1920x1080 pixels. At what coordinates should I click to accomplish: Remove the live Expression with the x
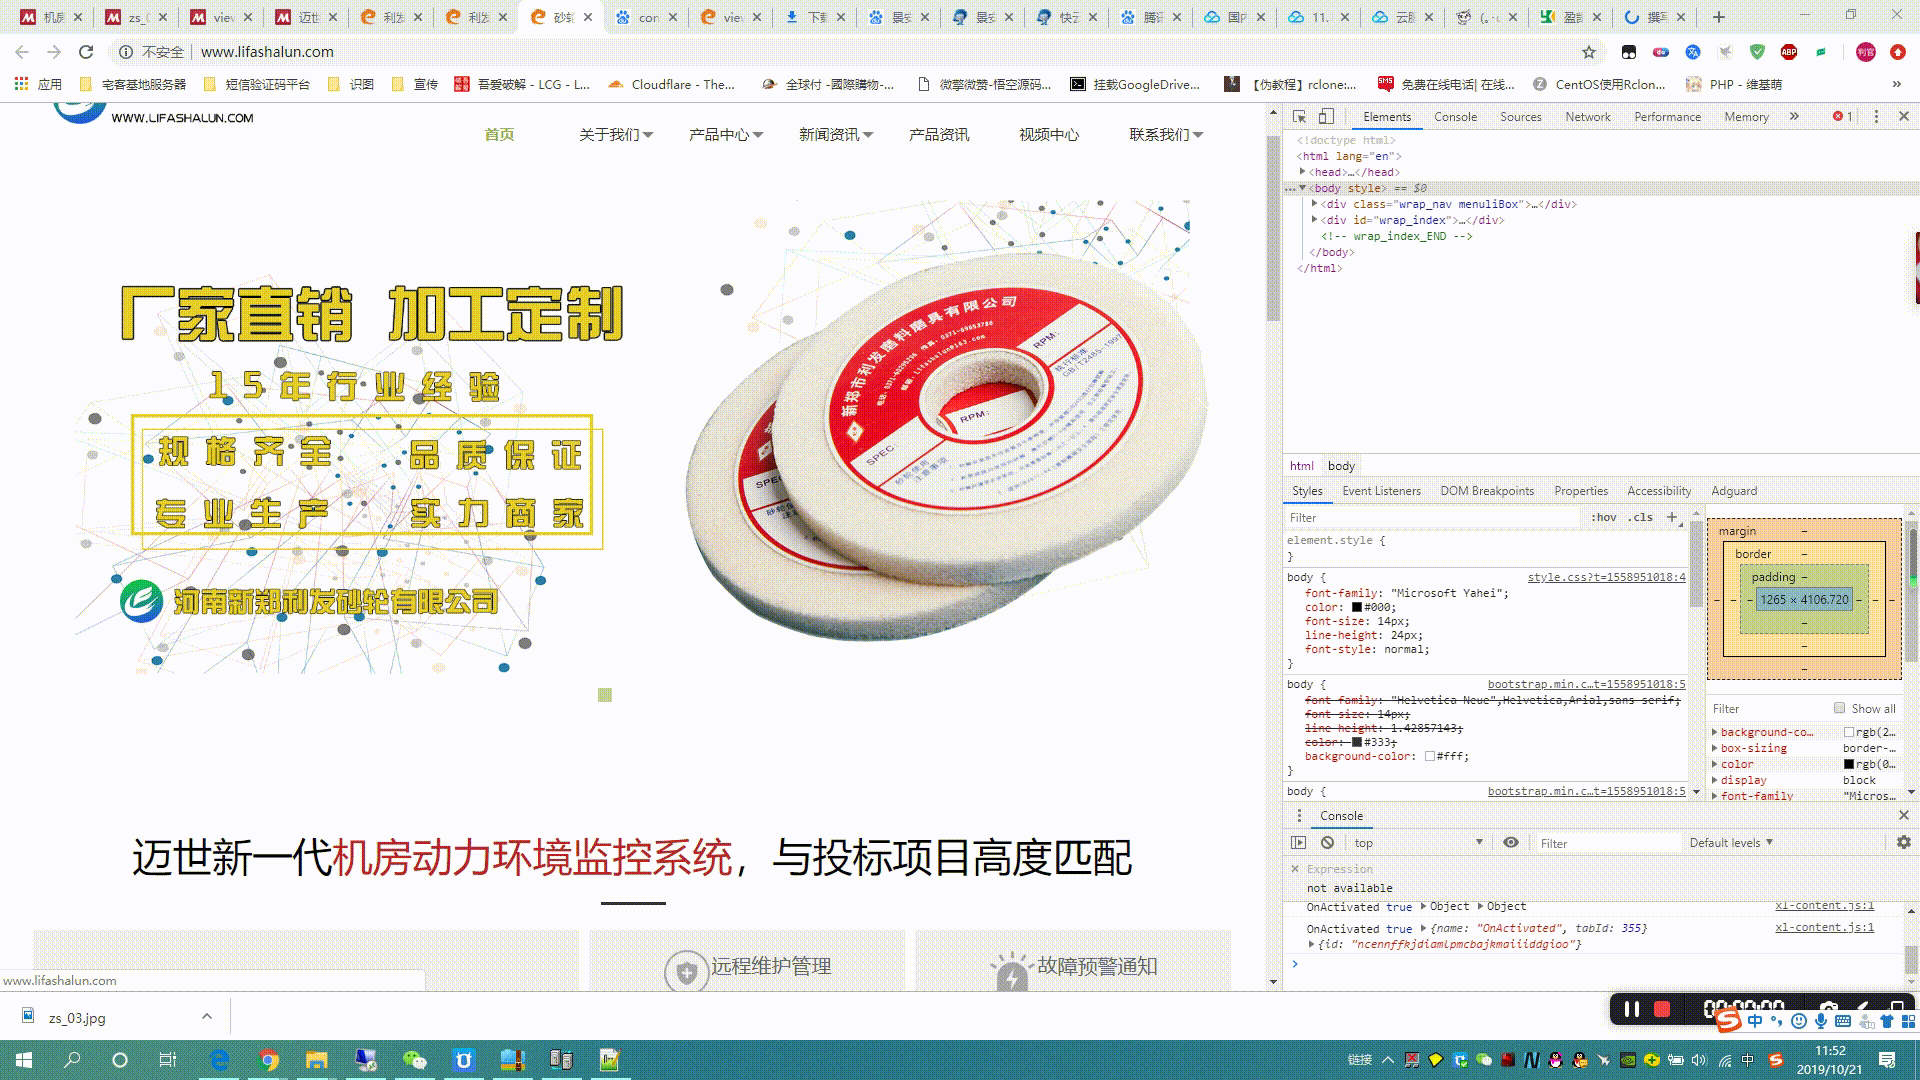pos(1295,869)
